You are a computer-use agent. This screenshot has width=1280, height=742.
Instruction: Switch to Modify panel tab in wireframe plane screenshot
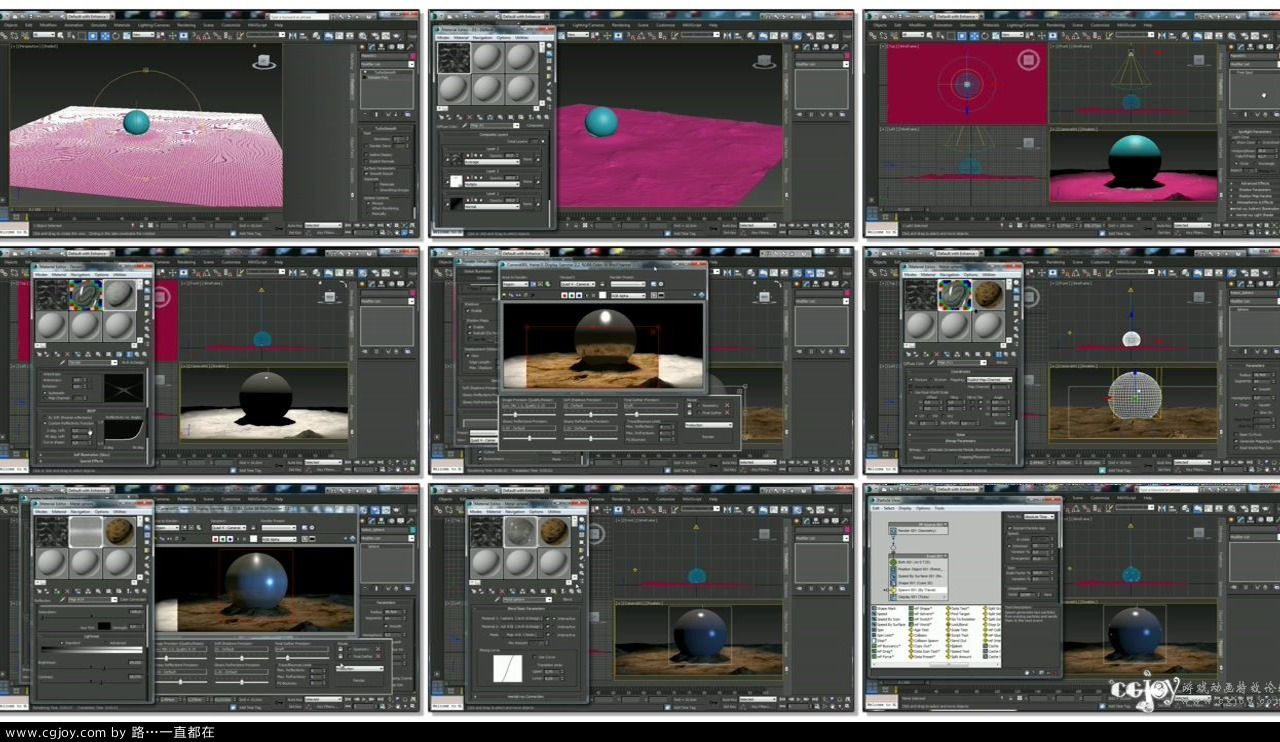[x=371, y=47]
